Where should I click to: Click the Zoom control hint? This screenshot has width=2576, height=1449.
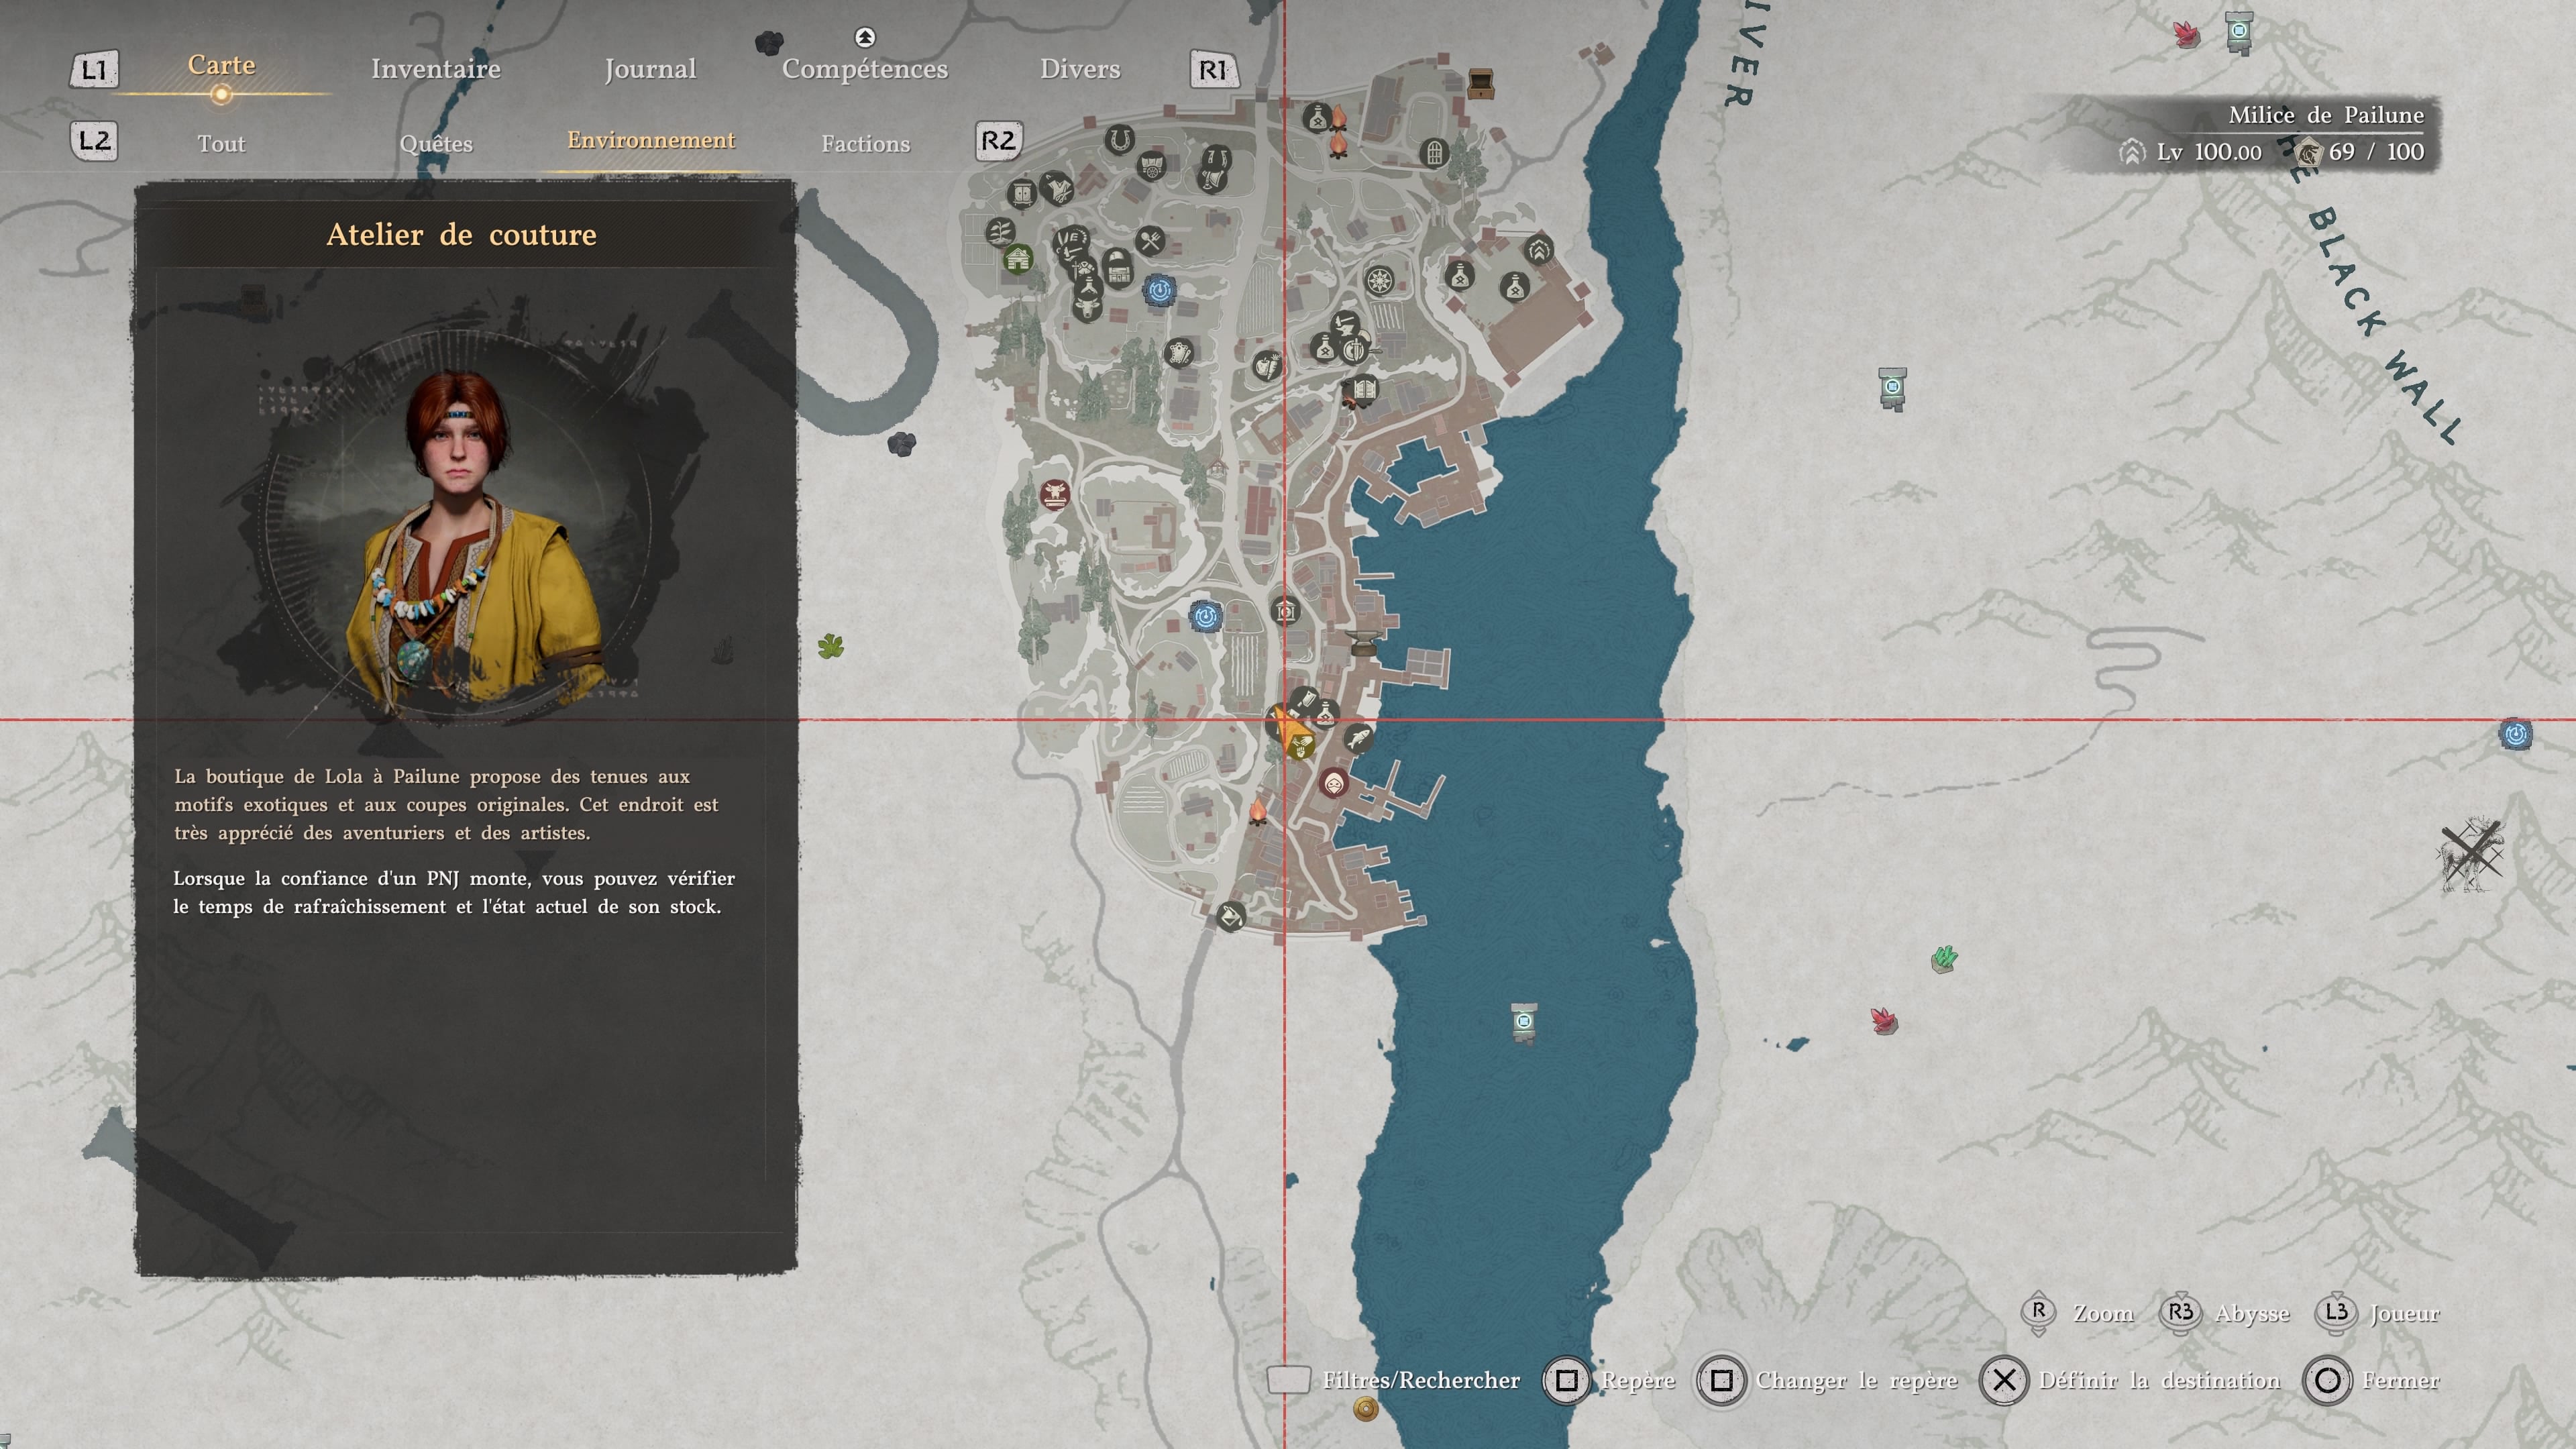pos(2077,1313)
